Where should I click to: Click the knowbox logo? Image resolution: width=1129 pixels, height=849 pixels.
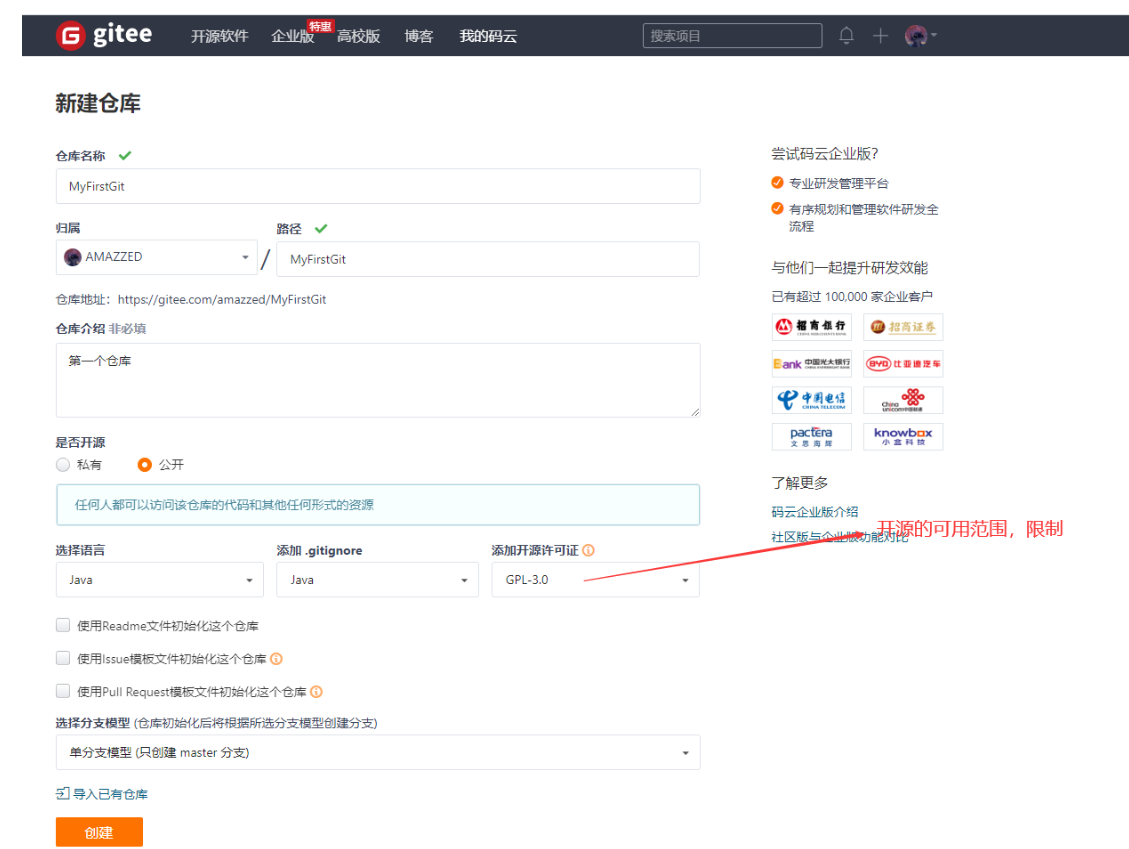click(903, 436)
